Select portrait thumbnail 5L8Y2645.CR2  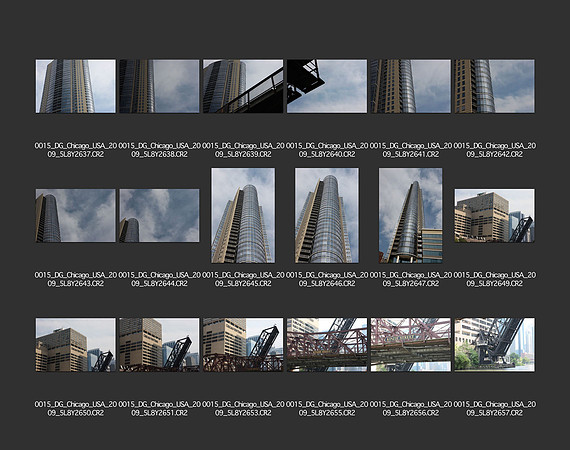tap(243, 216)
